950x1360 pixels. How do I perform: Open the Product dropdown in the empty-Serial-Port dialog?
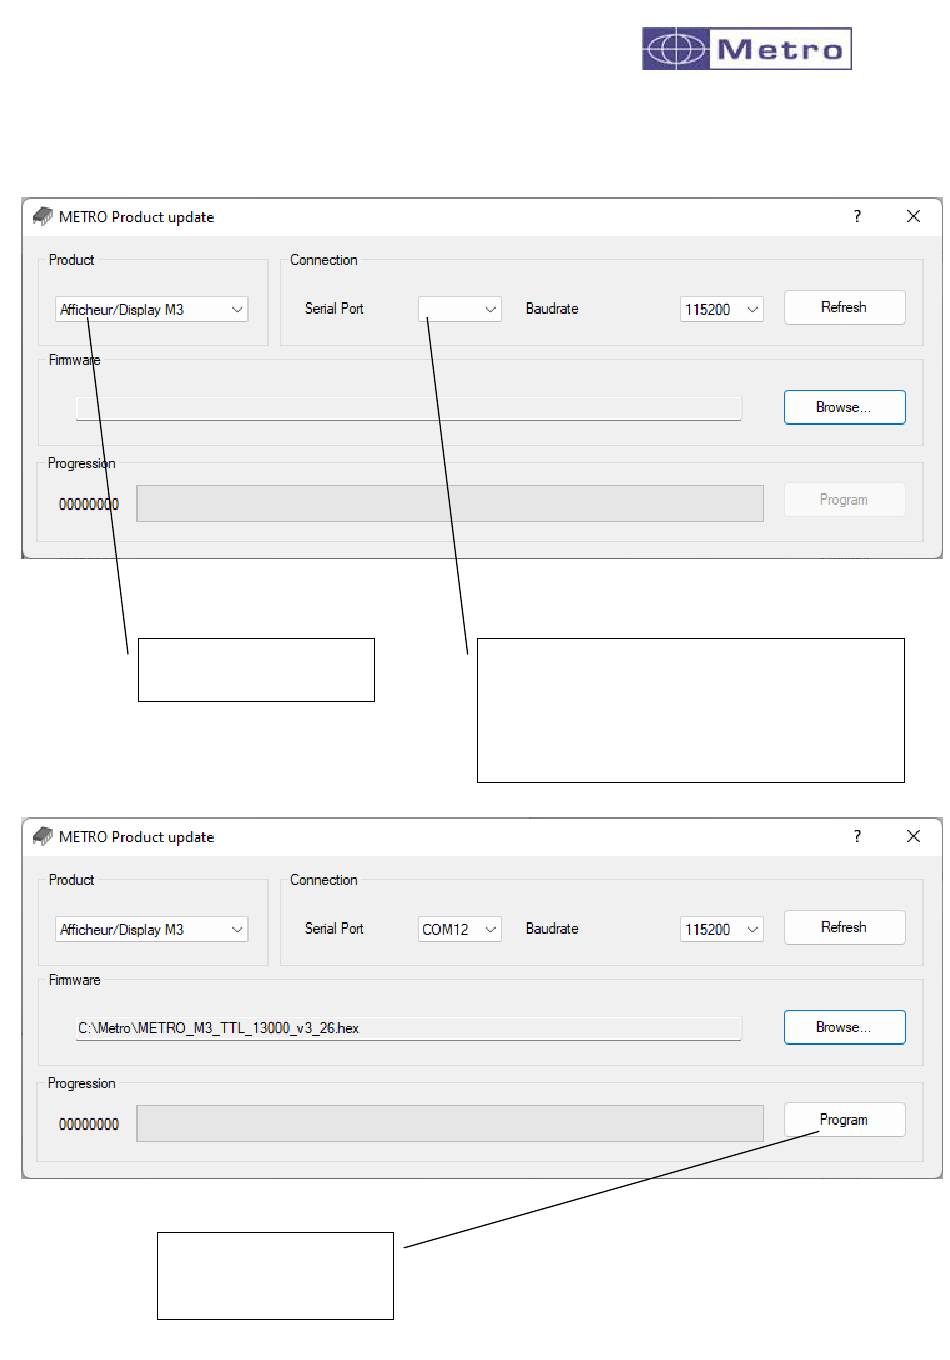[151, 310]
